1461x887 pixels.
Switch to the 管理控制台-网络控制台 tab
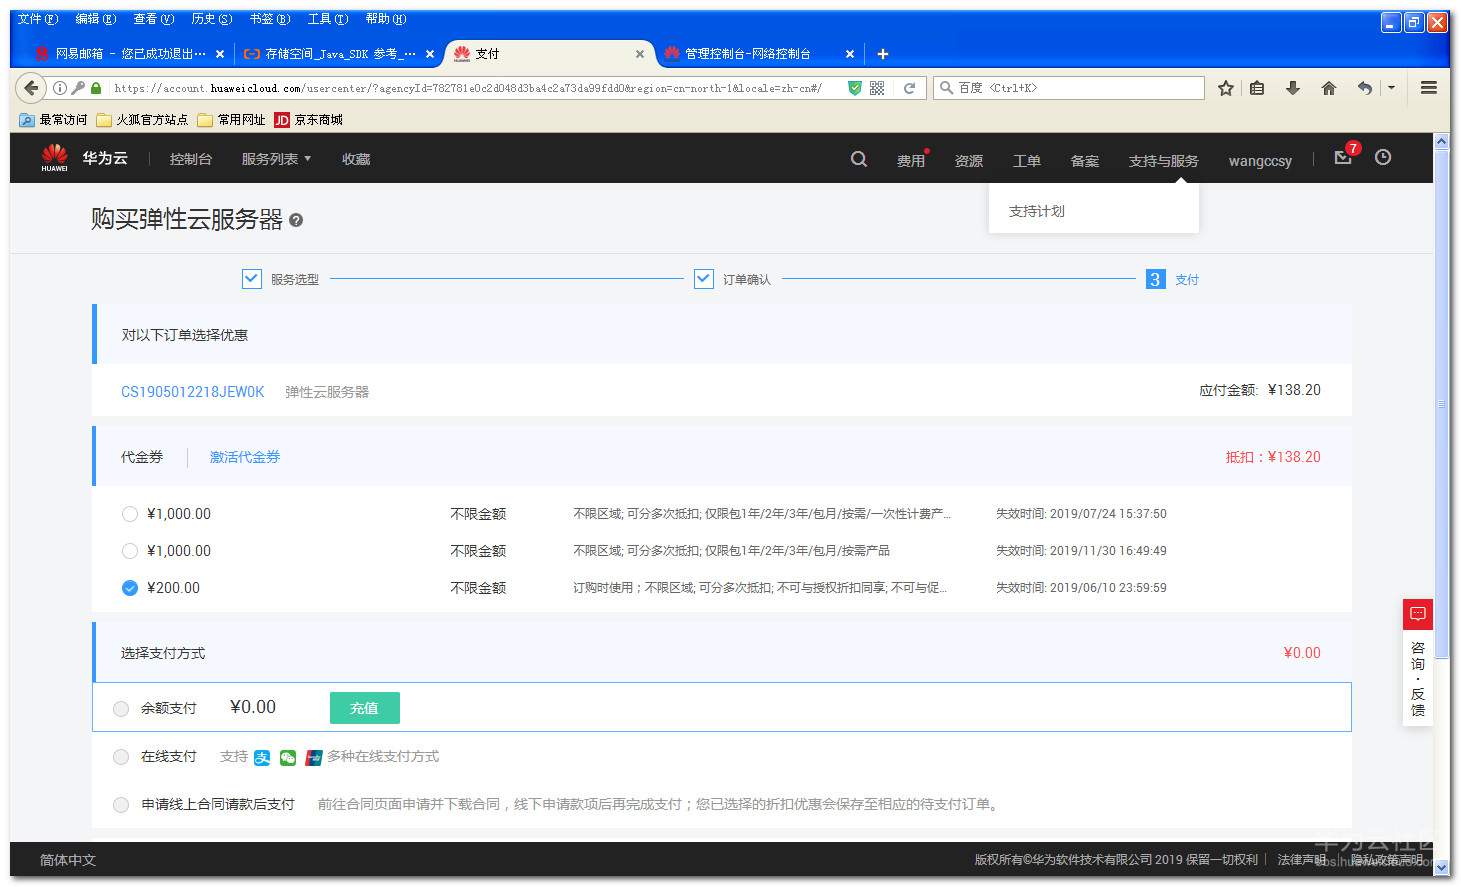[746, 54]
